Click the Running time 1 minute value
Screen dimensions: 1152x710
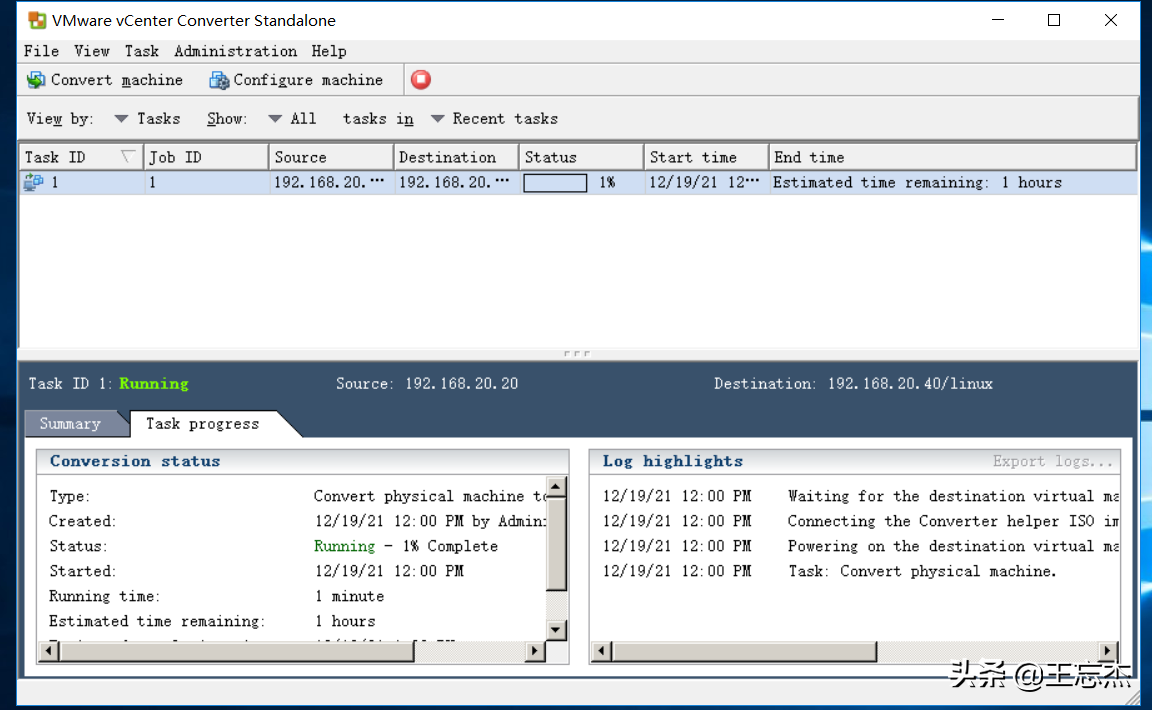pos(350,596)
